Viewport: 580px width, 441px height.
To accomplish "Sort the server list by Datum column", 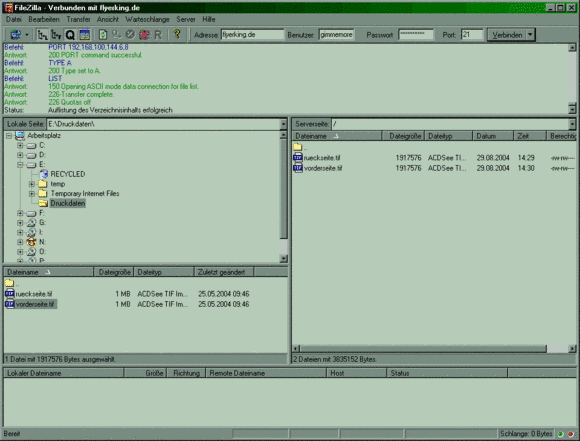I will point(493,136).
